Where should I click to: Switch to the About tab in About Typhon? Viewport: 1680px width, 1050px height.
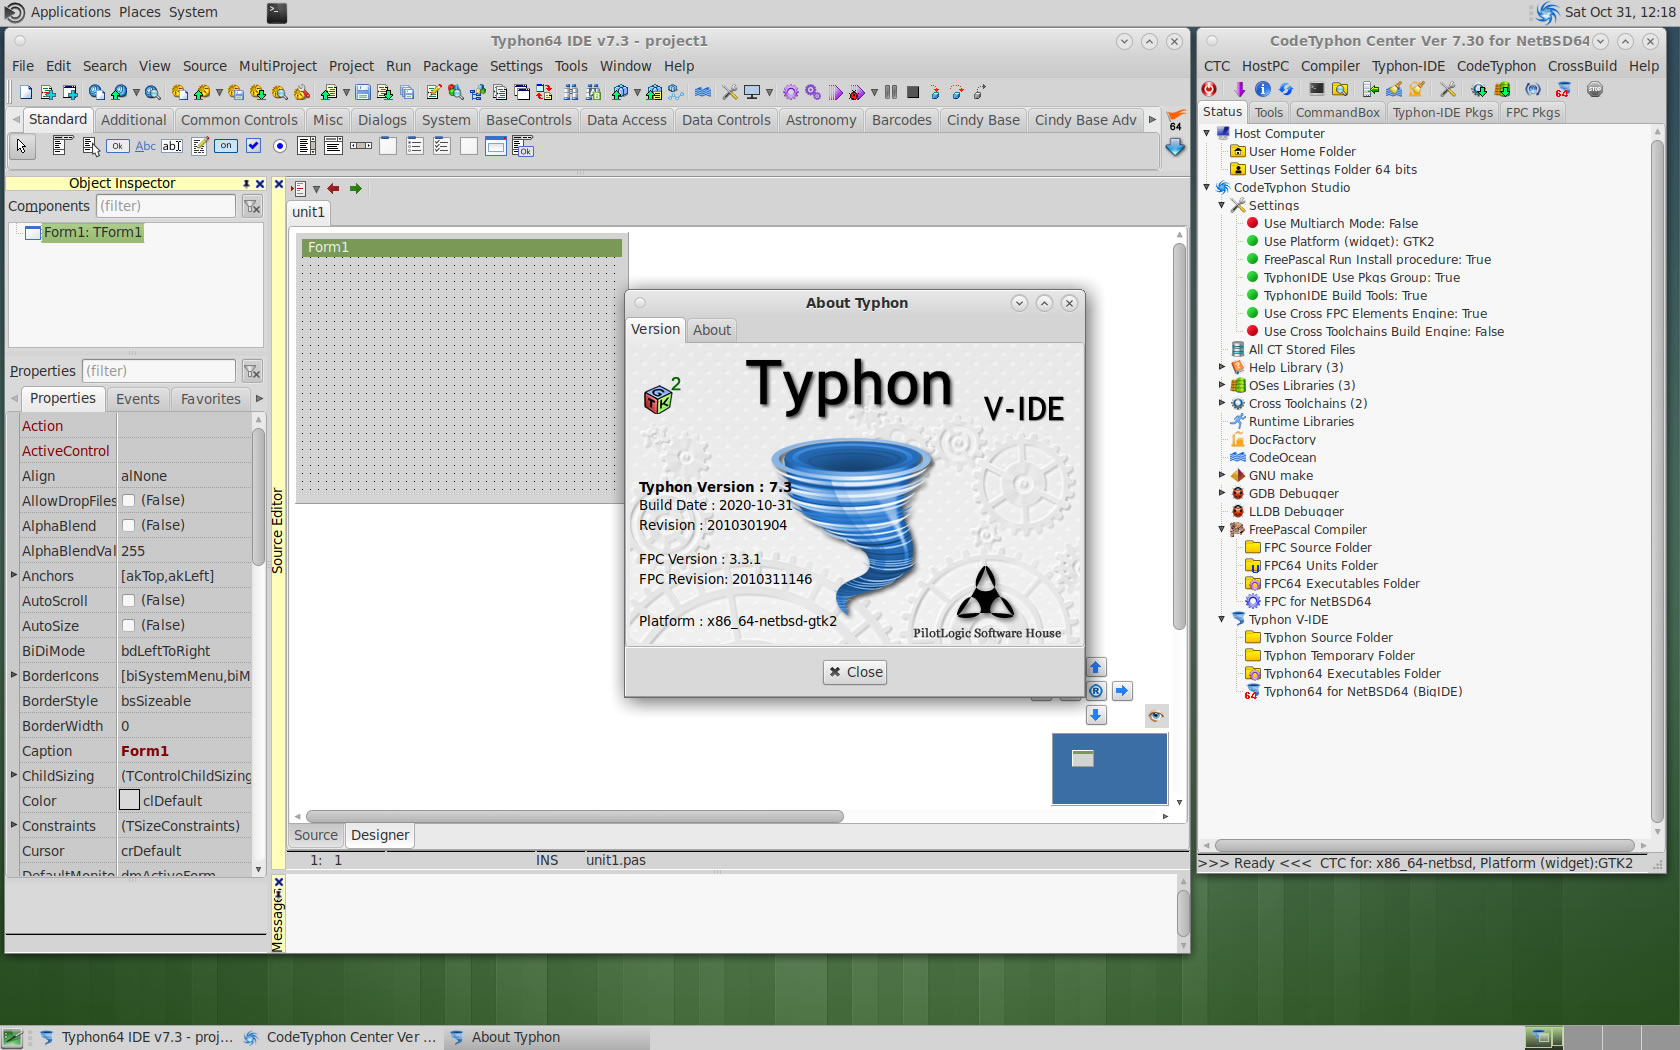point(712,330)
